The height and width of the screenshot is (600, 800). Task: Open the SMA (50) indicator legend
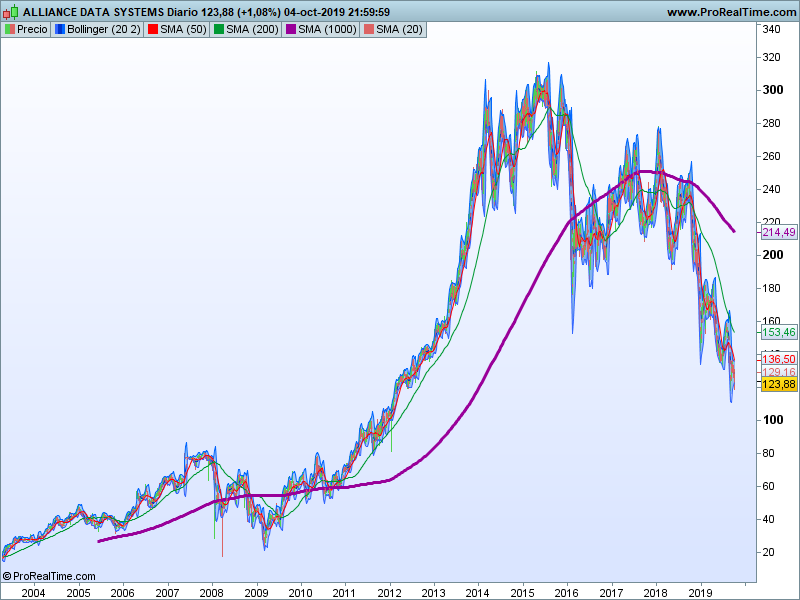click(177, 30)
